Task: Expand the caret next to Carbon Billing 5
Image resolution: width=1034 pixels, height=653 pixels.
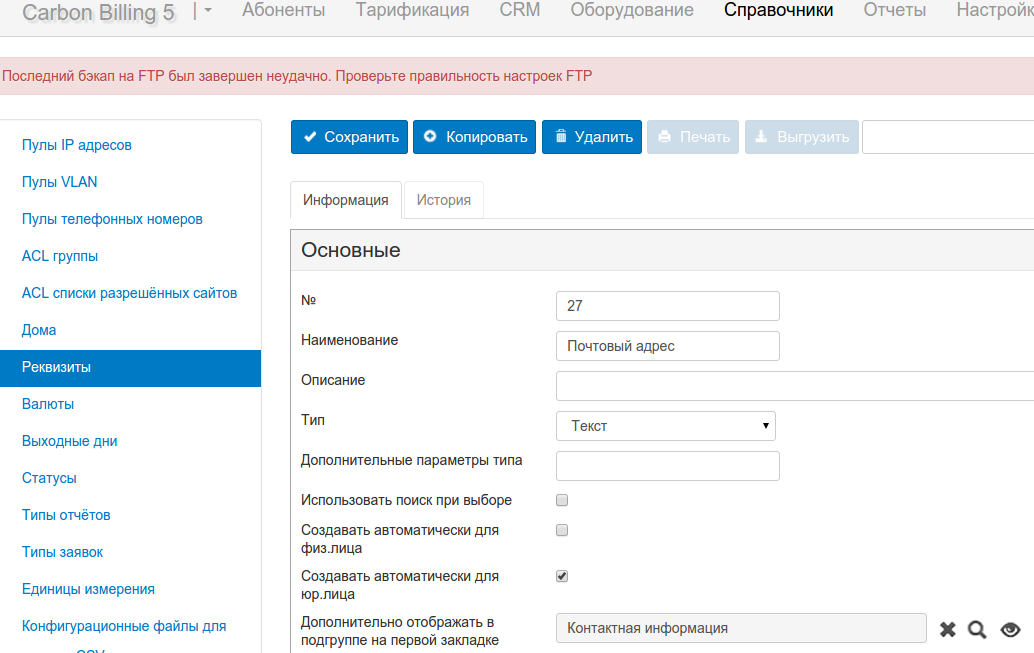Action: coord(208,10)
